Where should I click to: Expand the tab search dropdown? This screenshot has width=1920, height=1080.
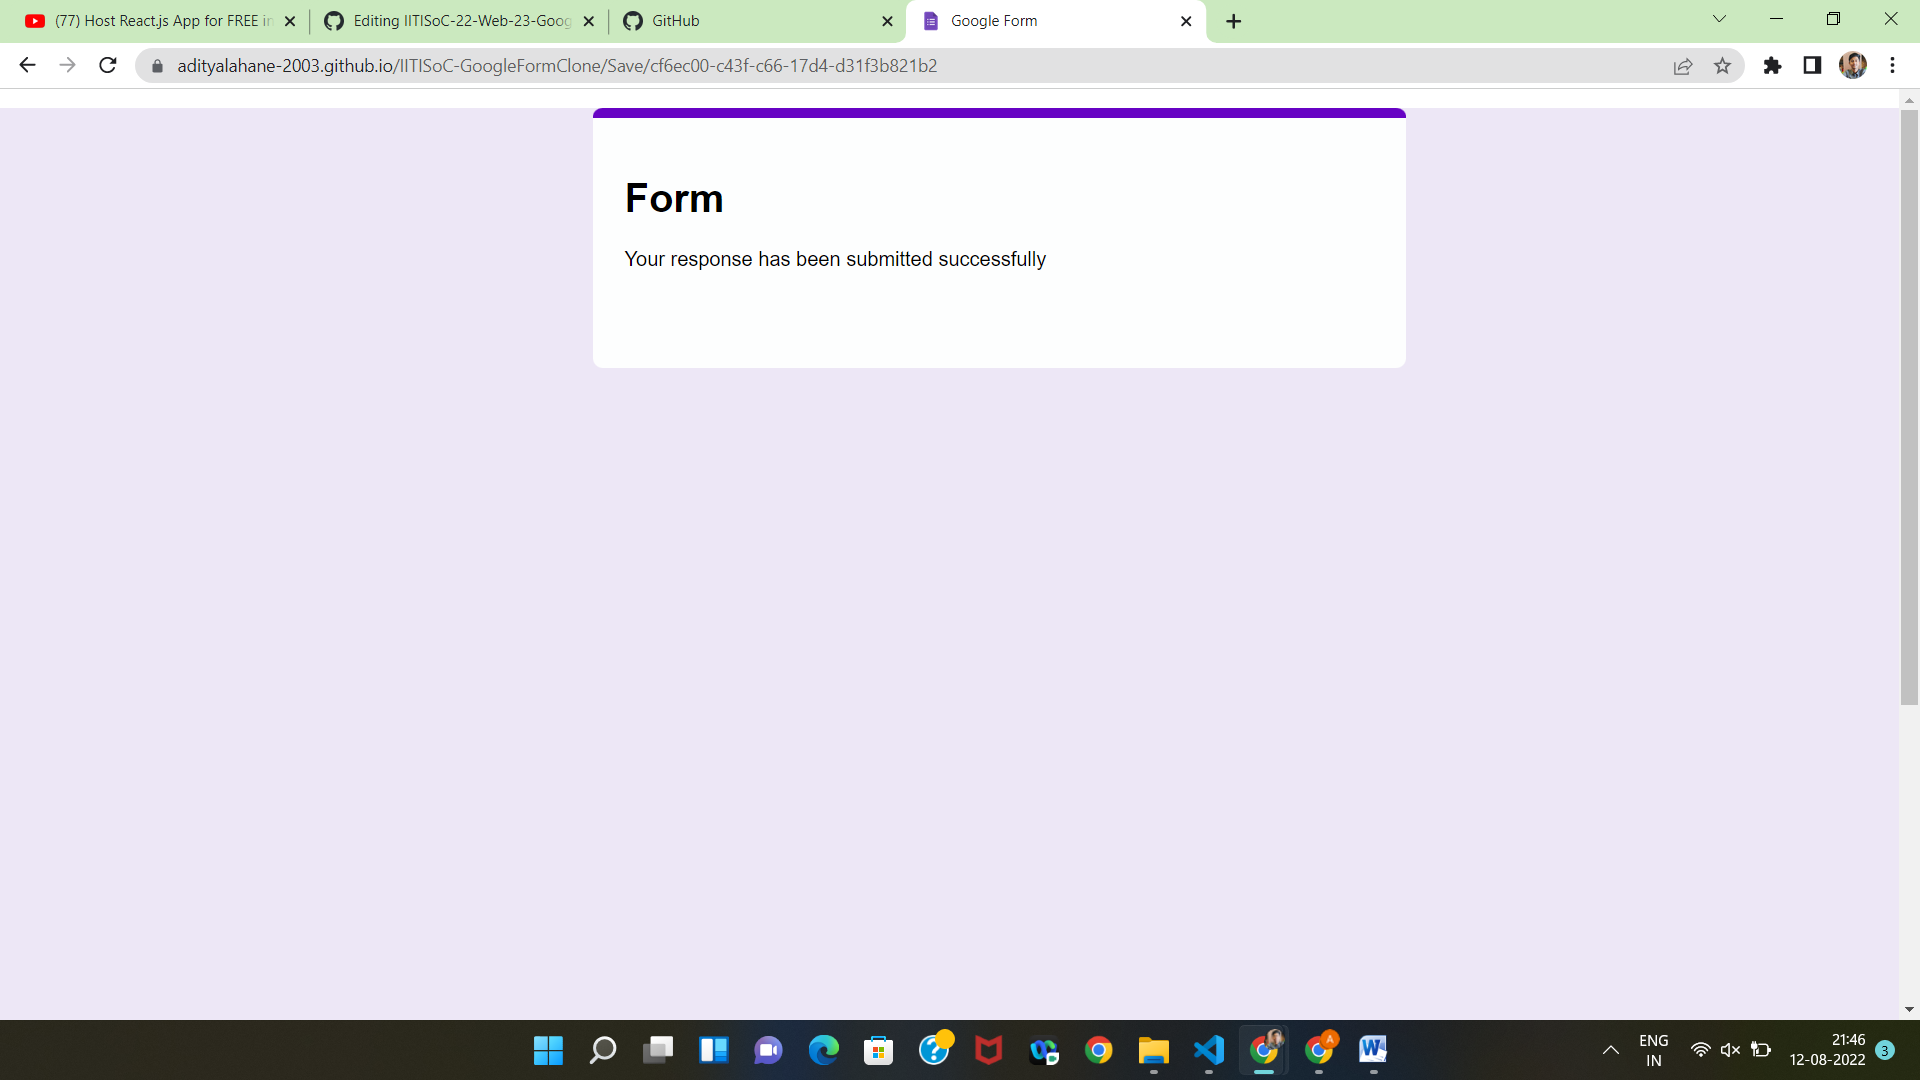pos(1719,19)
